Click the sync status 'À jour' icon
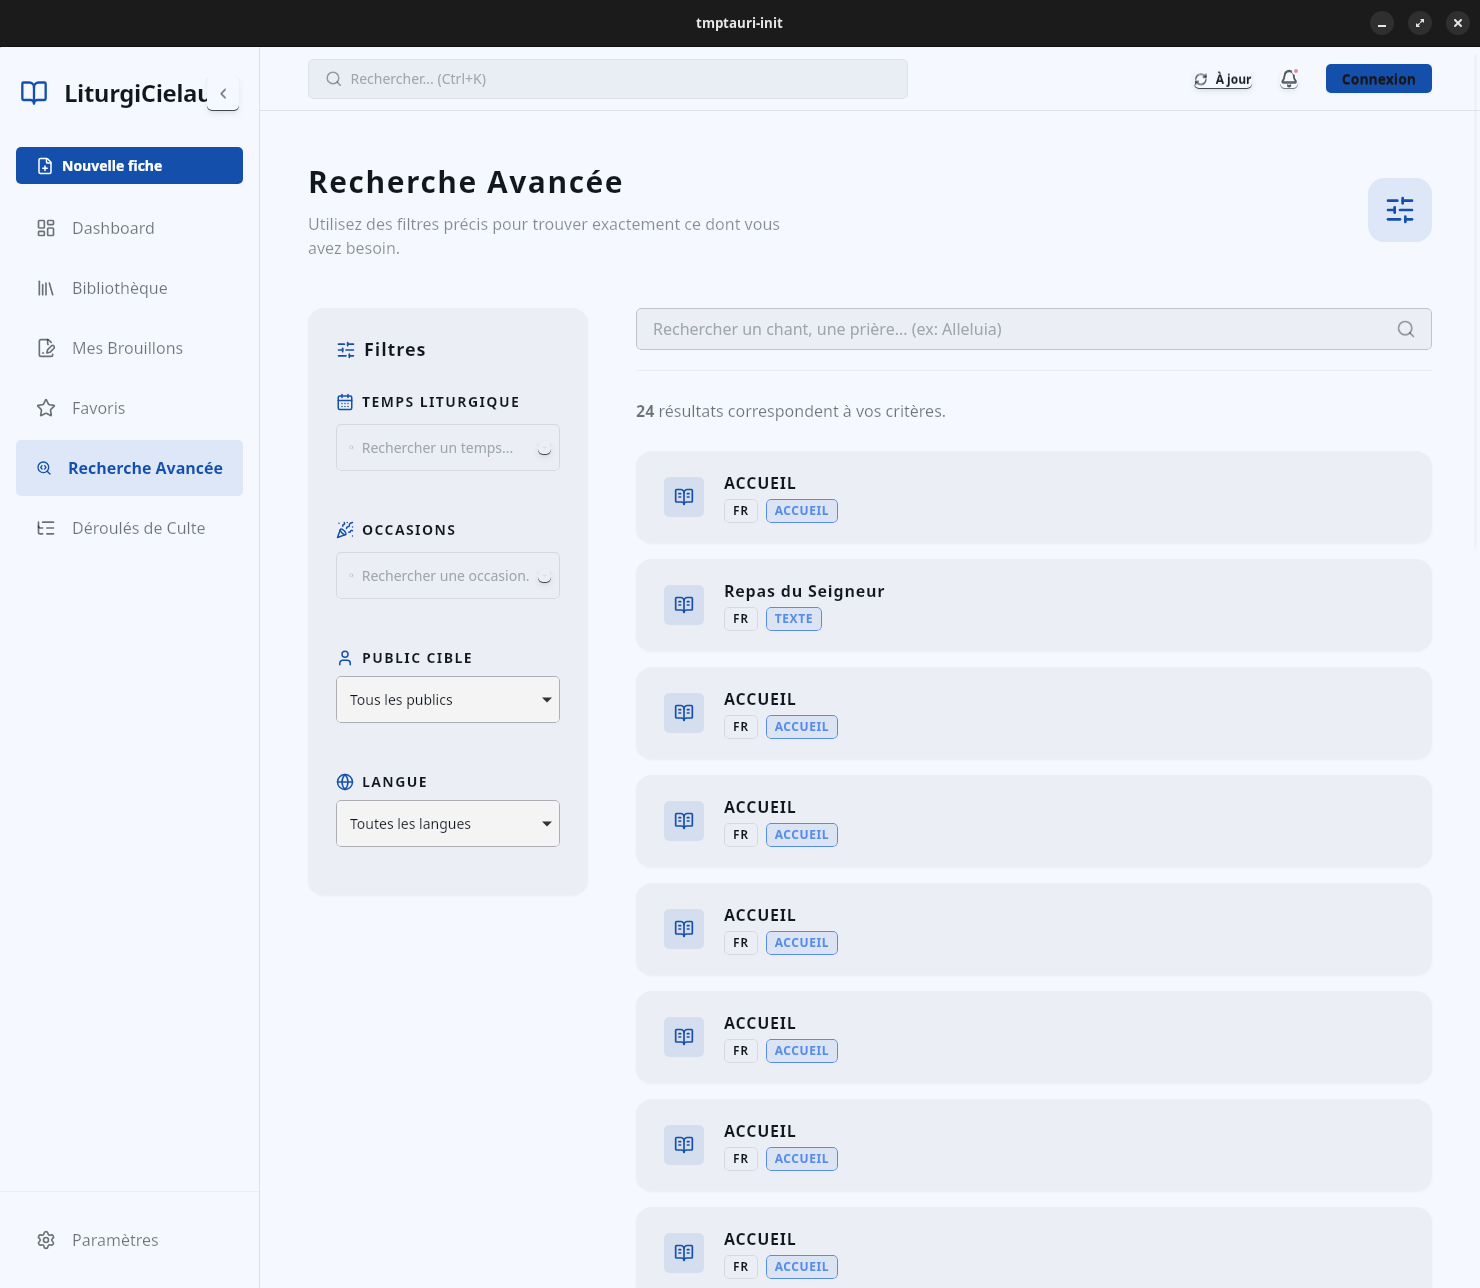 (x=1201, y=80)
